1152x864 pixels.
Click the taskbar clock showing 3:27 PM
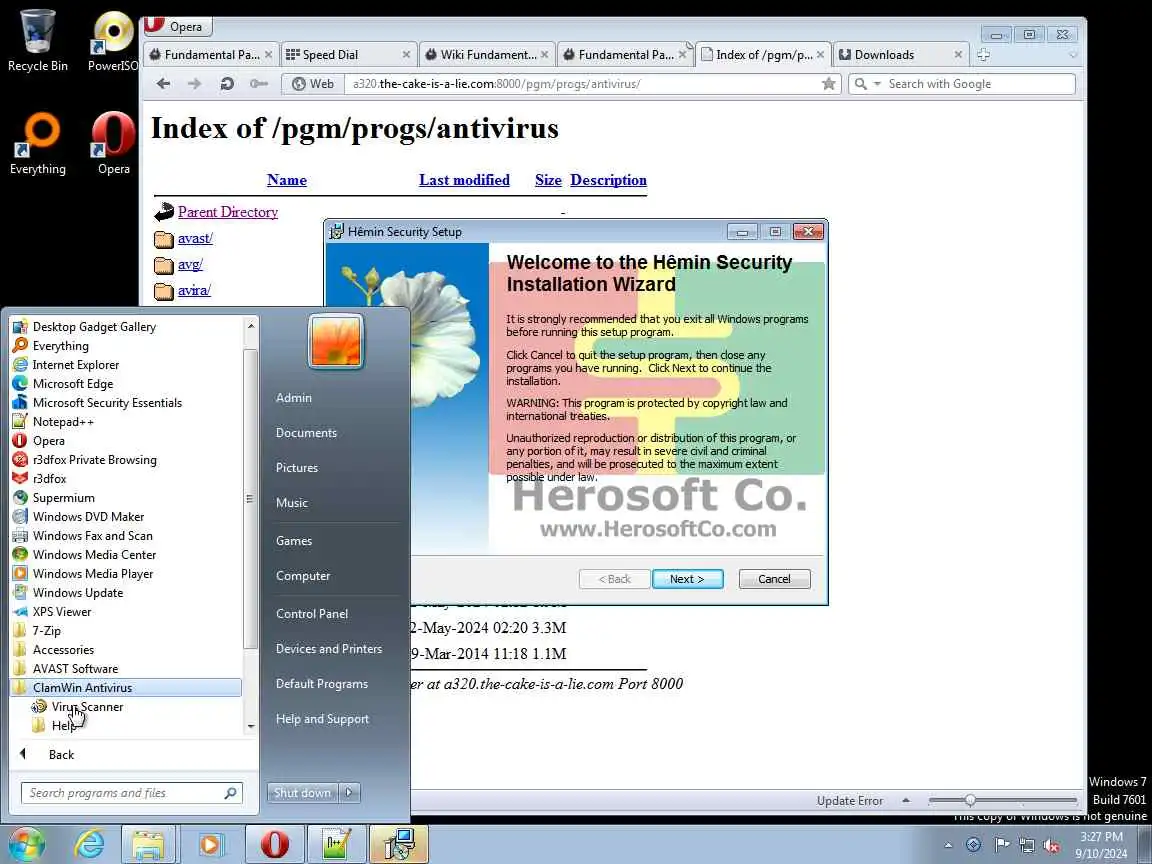1101,845
